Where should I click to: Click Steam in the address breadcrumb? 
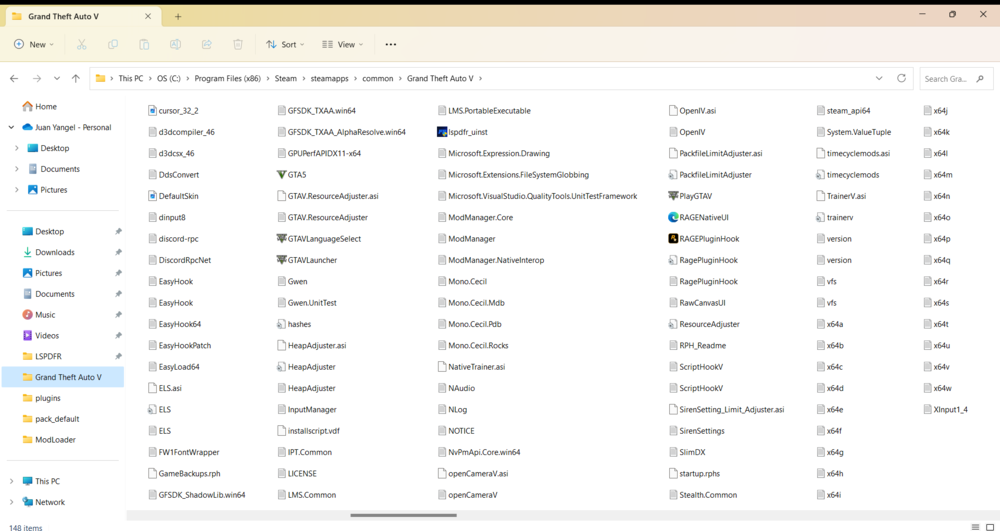[286, 78]
